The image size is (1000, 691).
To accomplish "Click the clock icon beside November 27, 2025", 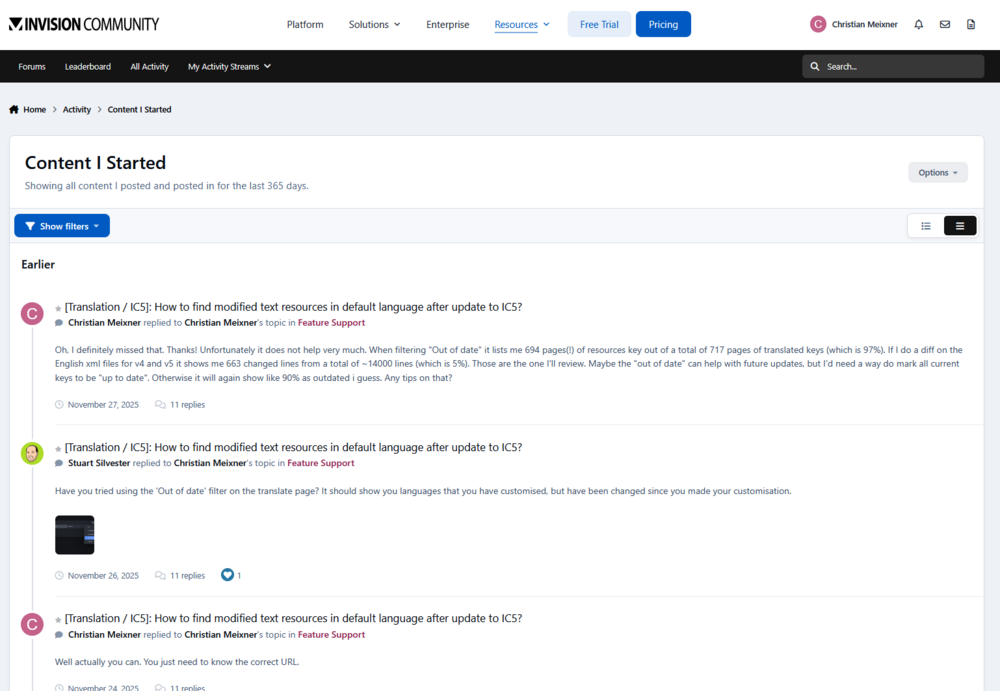I will 59,405.
